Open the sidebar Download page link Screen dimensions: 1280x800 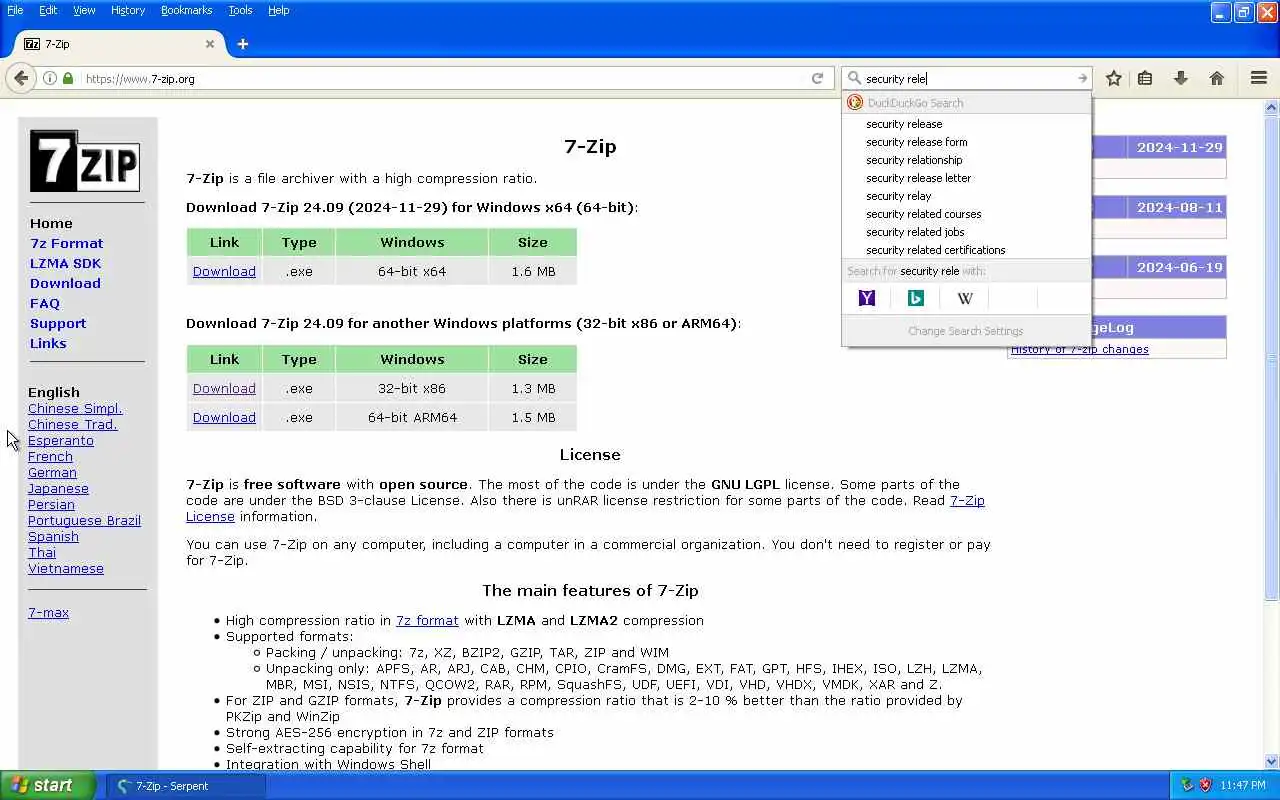tap(65, 283)
